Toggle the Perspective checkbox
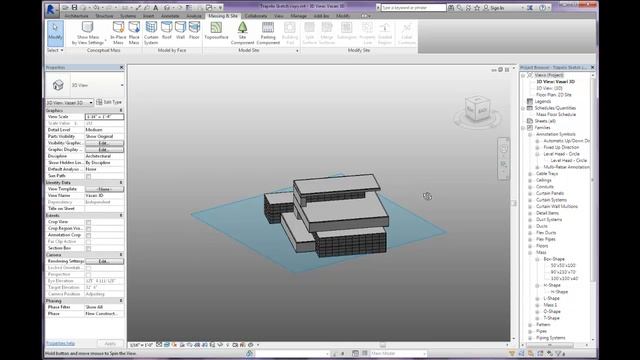The height and width of the screenshot is (360, 640). pos(88,274)
